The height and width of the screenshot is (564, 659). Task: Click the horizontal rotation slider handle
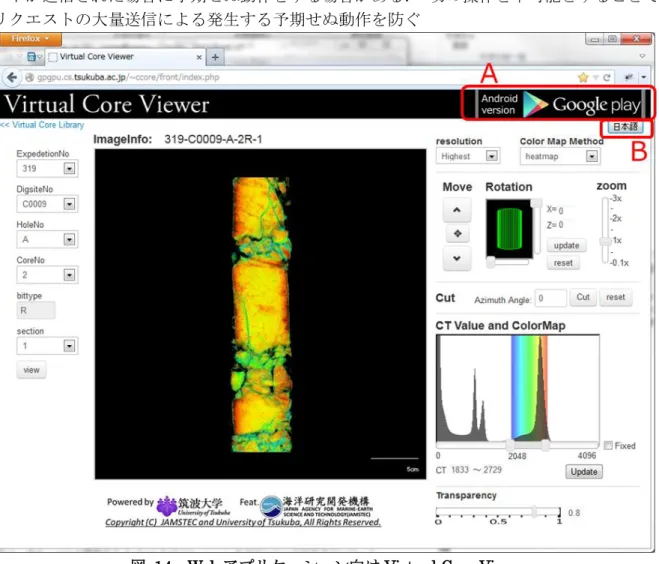click(490, 262)
